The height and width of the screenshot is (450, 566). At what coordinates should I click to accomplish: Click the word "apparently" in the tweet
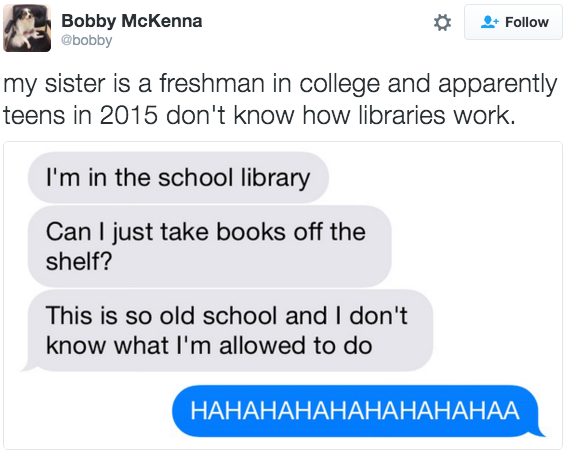(x=498, y=85)
